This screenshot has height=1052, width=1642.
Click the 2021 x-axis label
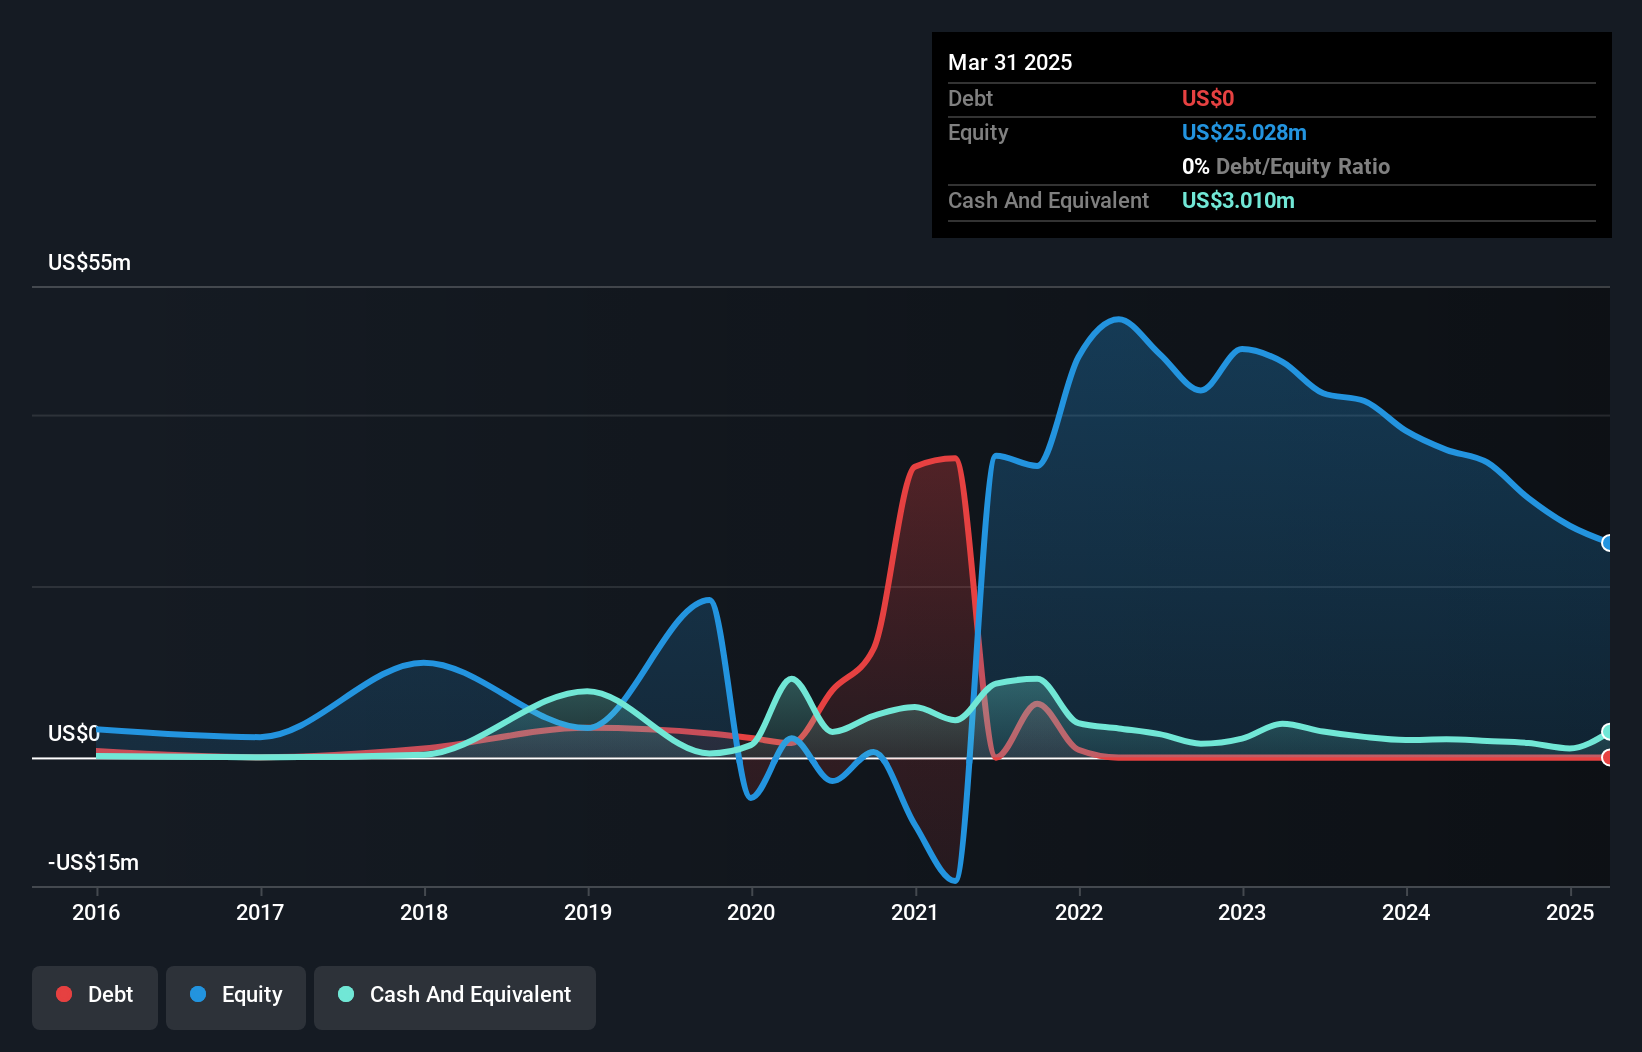click(915, 912)
